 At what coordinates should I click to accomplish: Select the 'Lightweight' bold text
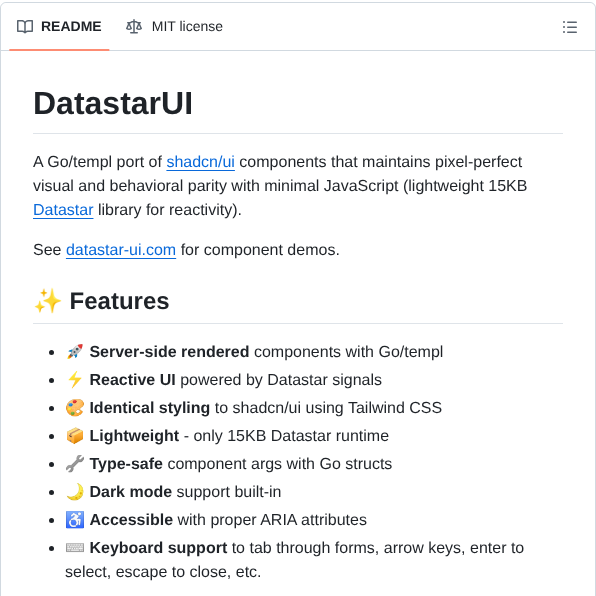coord(134,436)
